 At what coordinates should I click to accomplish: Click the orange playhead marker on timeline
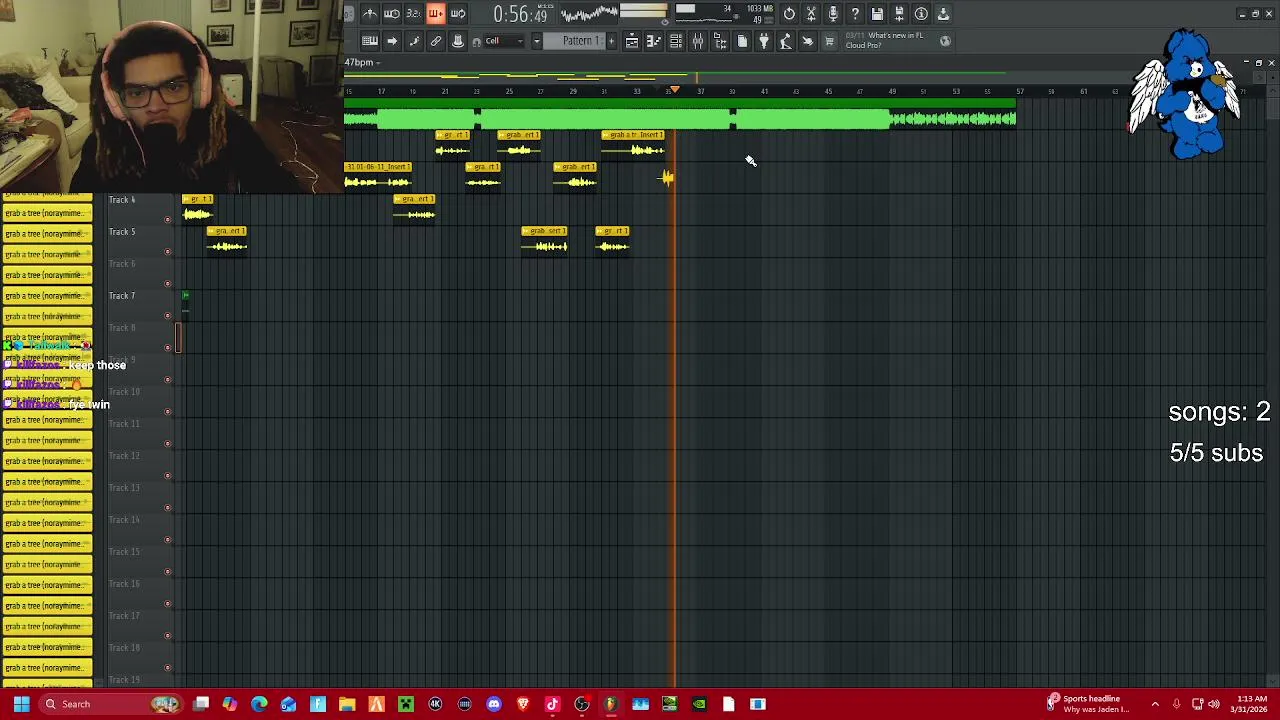tap(675, 91)
